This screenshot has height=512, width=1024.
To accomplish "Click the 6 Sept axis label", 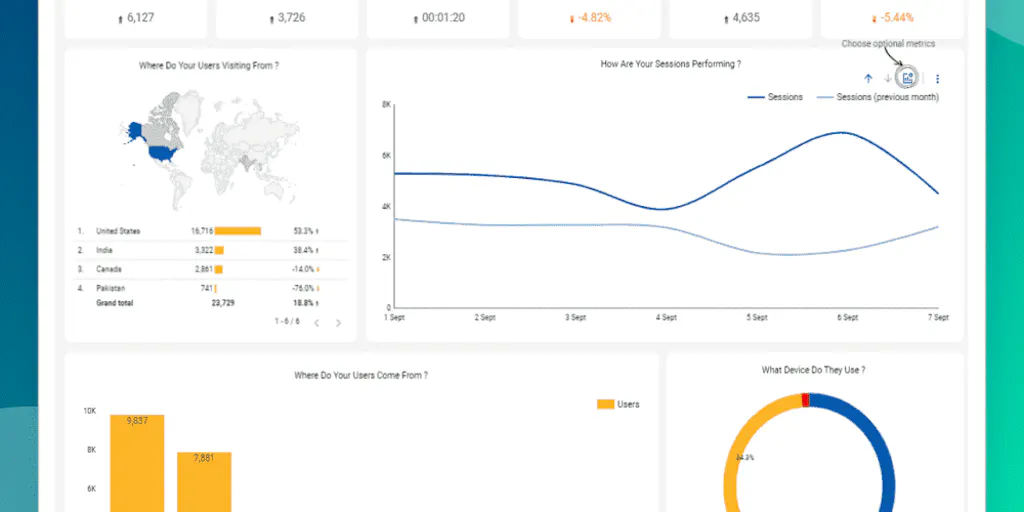I will (x=848, y=317).
